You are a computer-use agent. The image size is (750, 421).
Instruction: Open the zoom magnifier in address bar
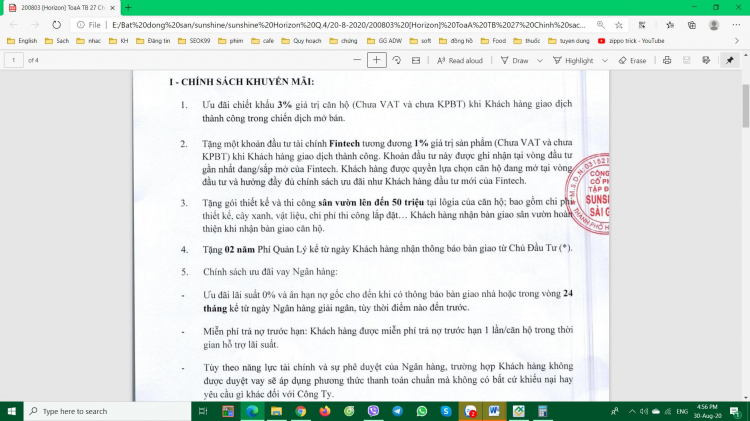pyautogui.click(x=600, y=25)
